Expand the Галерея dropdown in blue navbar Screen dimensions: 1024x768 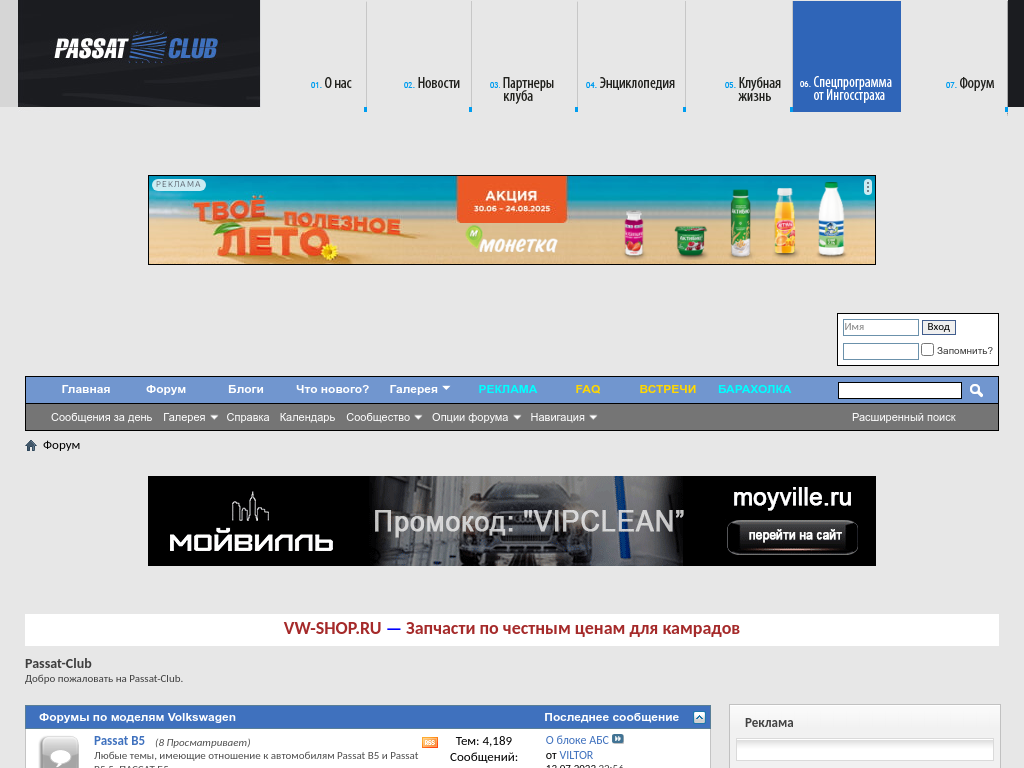pyautogui.click(x=420, y=389)
